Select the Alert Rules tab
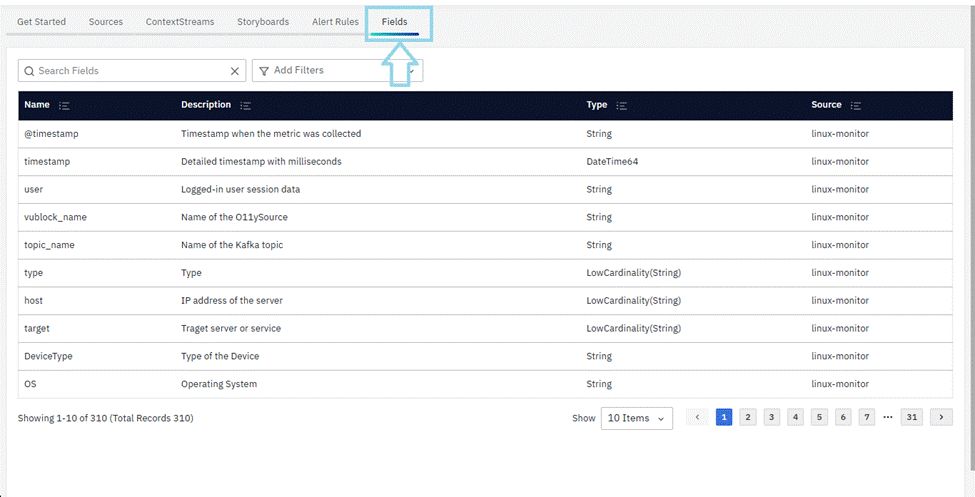This screenshot has width=975, height=497. pos(335,22)
